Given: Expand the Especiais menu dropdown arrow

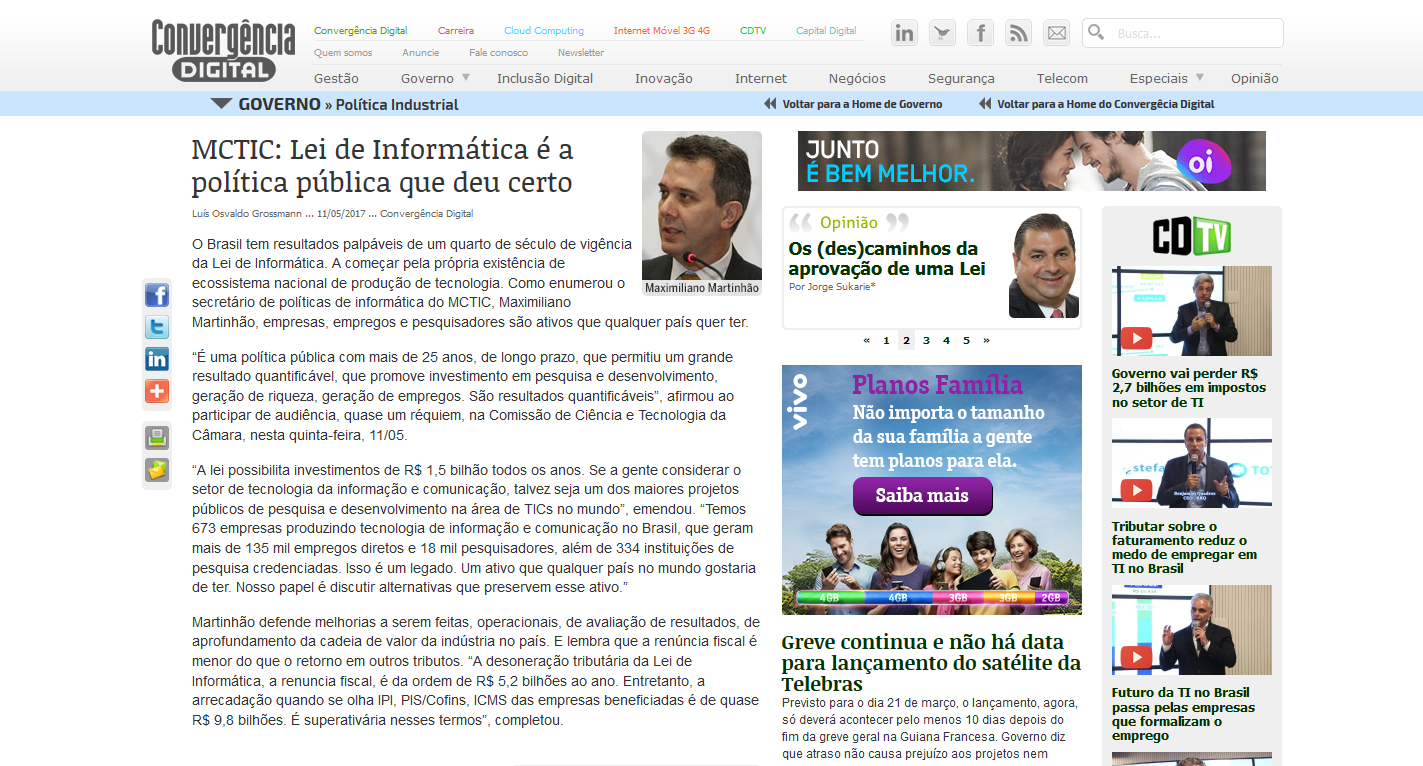Looking at the screenshot, I should [1199, 78].
